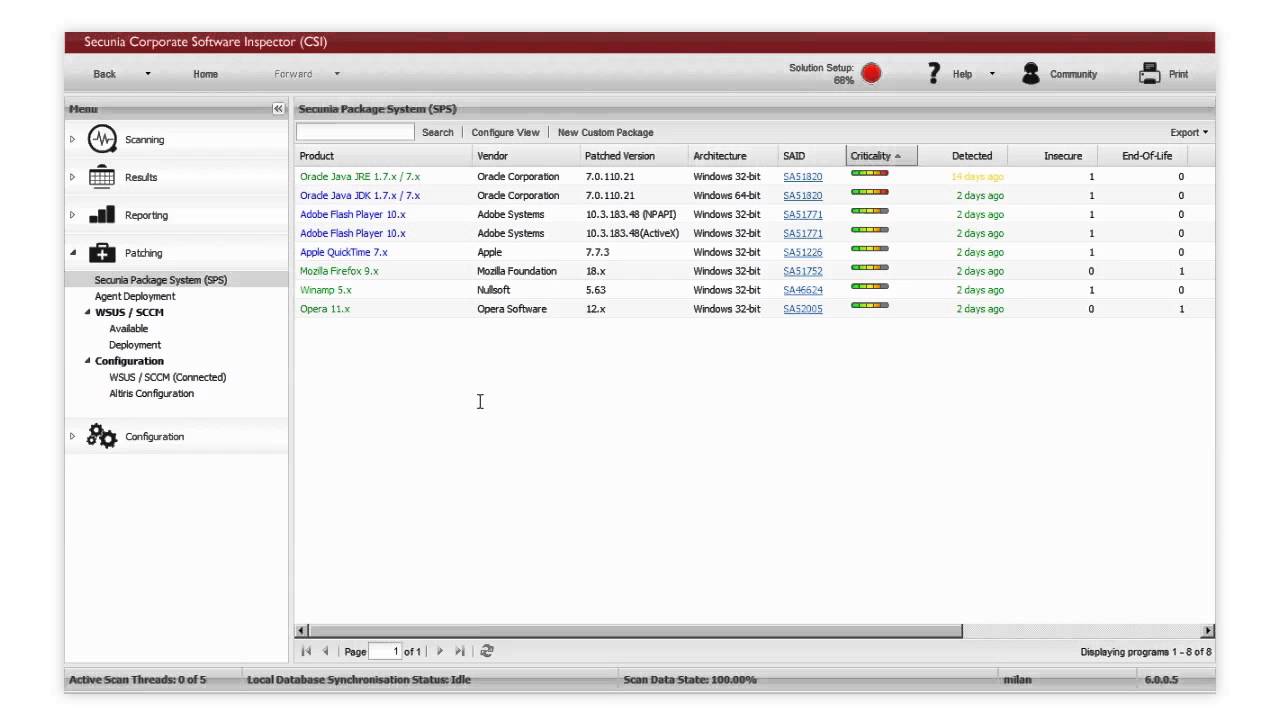
Task: Click criticality bar for Opera 11.x
Action: 870,306
